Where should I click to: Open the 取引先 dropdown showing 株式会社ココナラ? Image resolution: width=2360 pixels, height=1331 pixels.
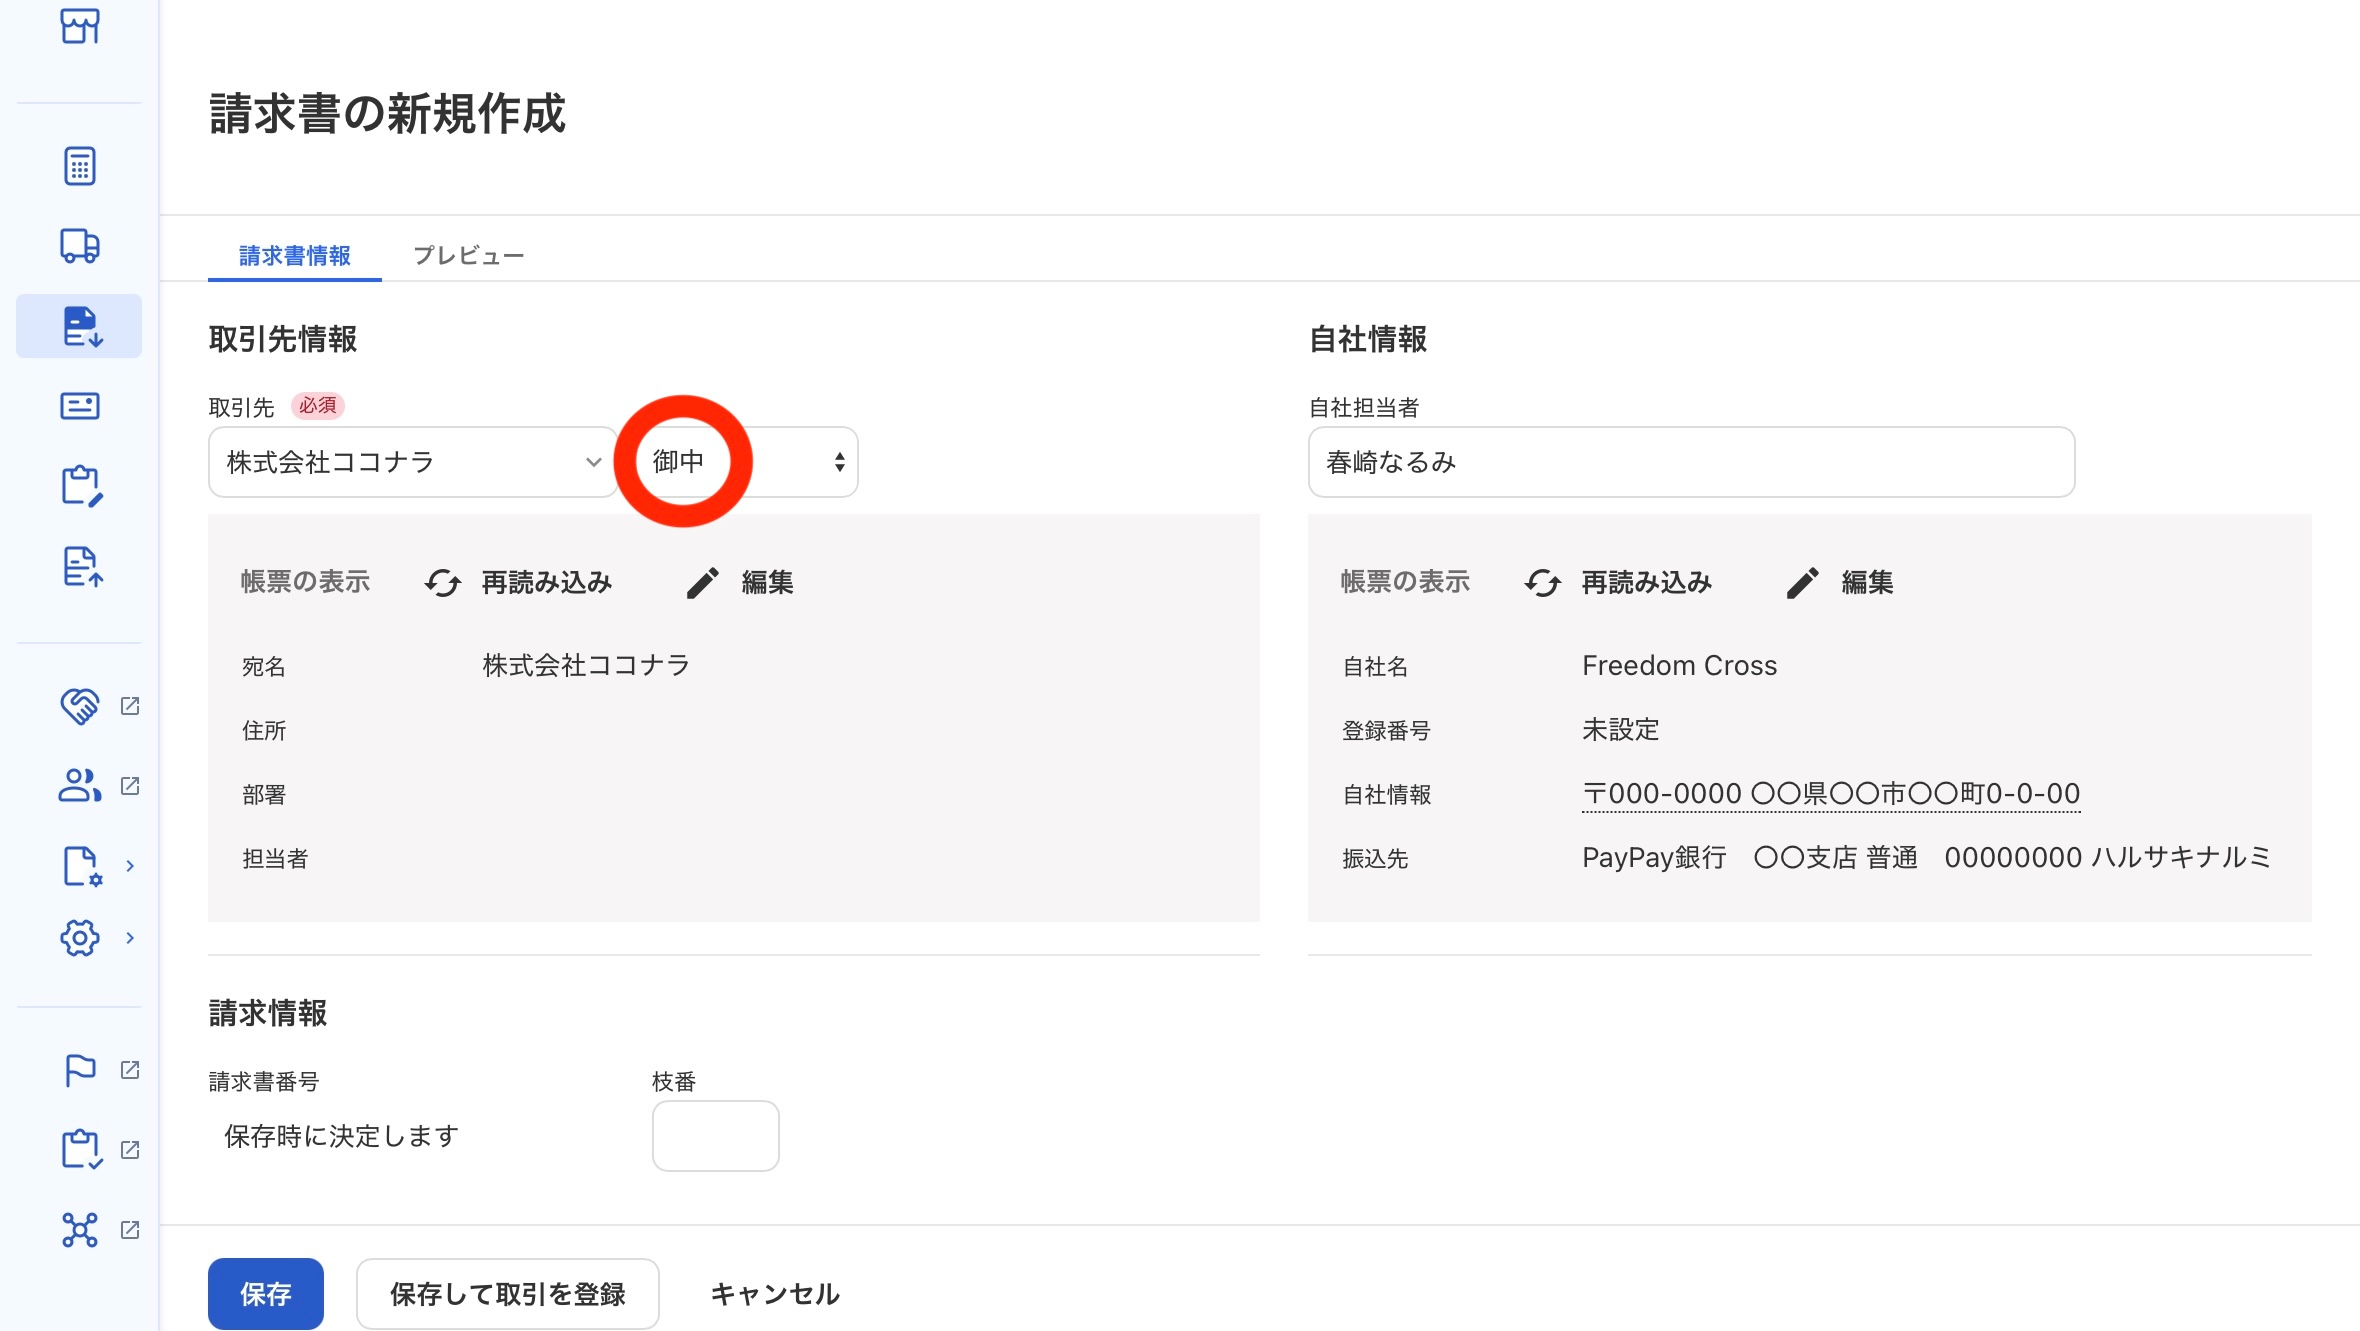point(412,462)
